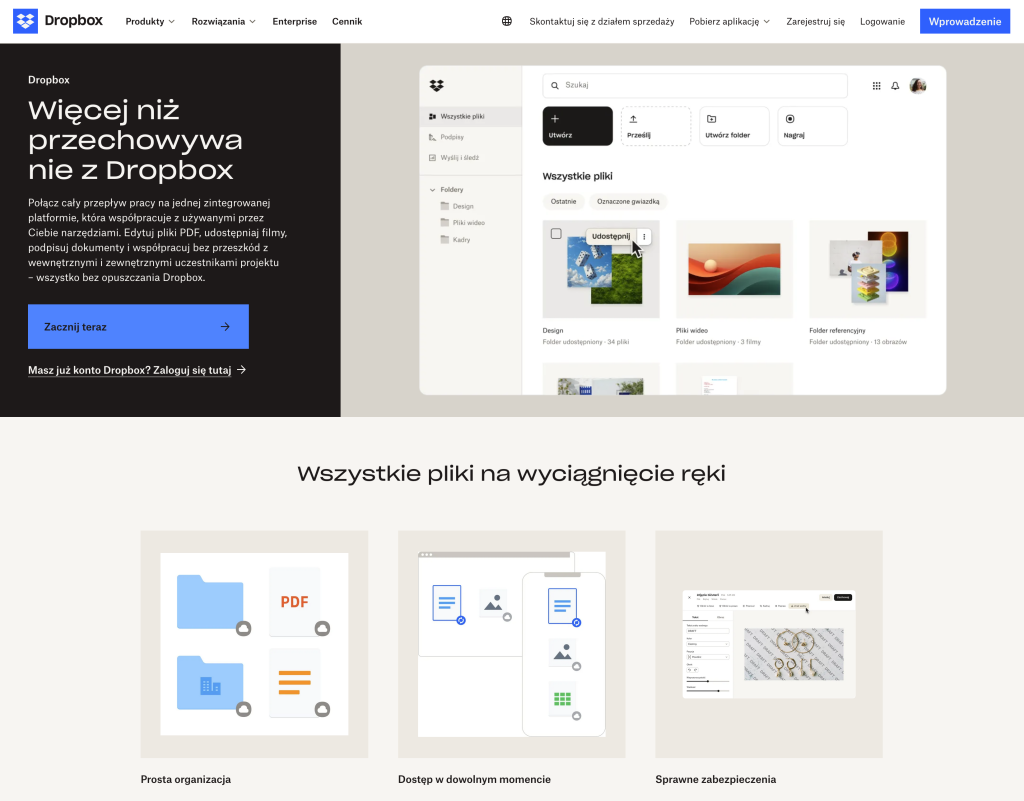Click Dostęp w dowolnym momencie heading

coord(474,779)
